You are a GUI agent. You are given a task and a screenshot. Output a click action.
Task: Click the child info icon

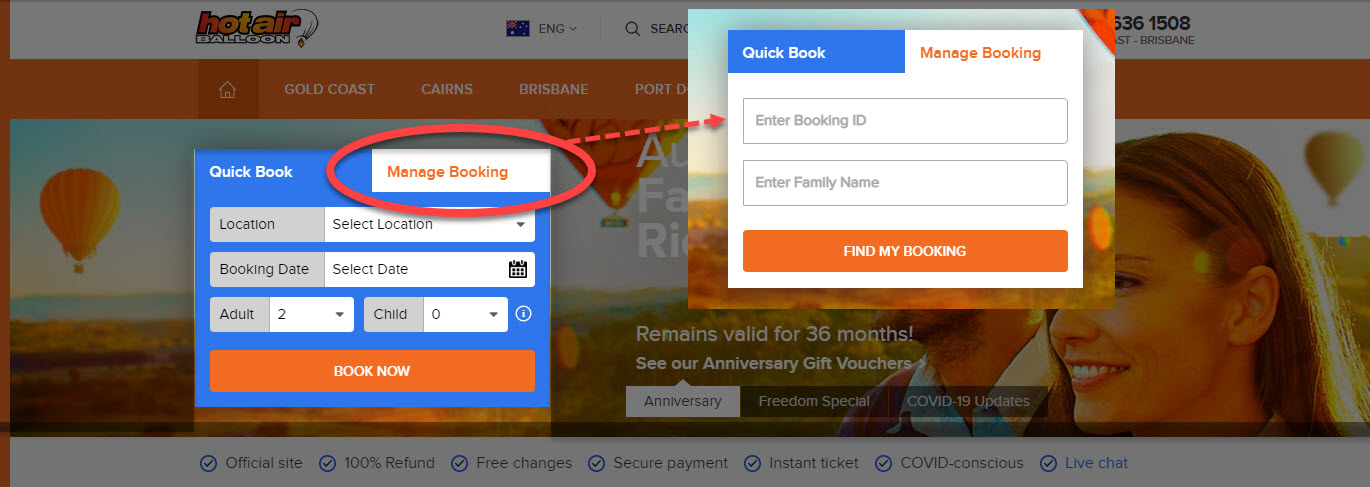click(523, 314)
